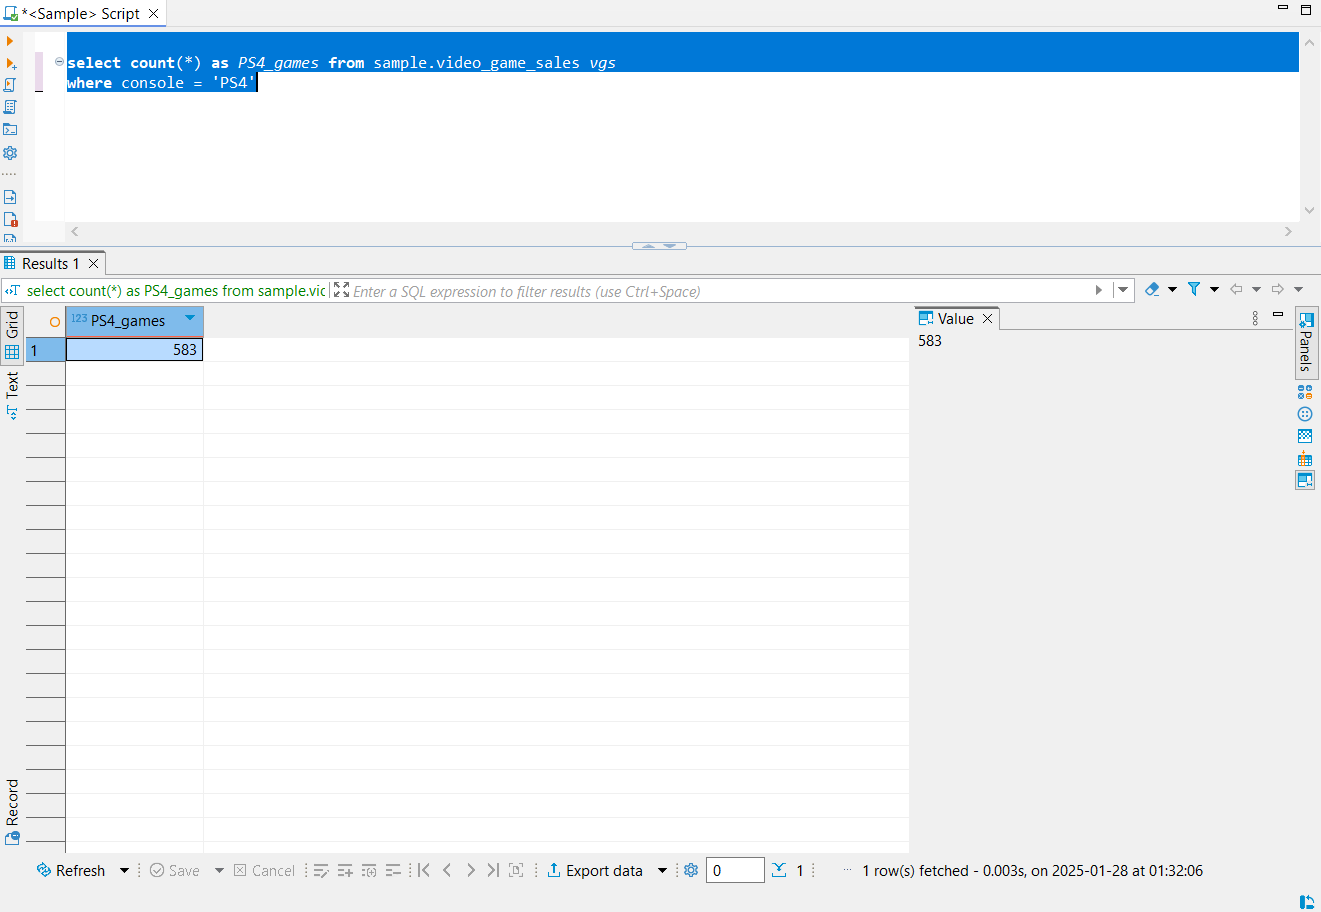Execute SQL statement in new tab icon
Screen dimensions: 1321x912
tap(11, 63)
